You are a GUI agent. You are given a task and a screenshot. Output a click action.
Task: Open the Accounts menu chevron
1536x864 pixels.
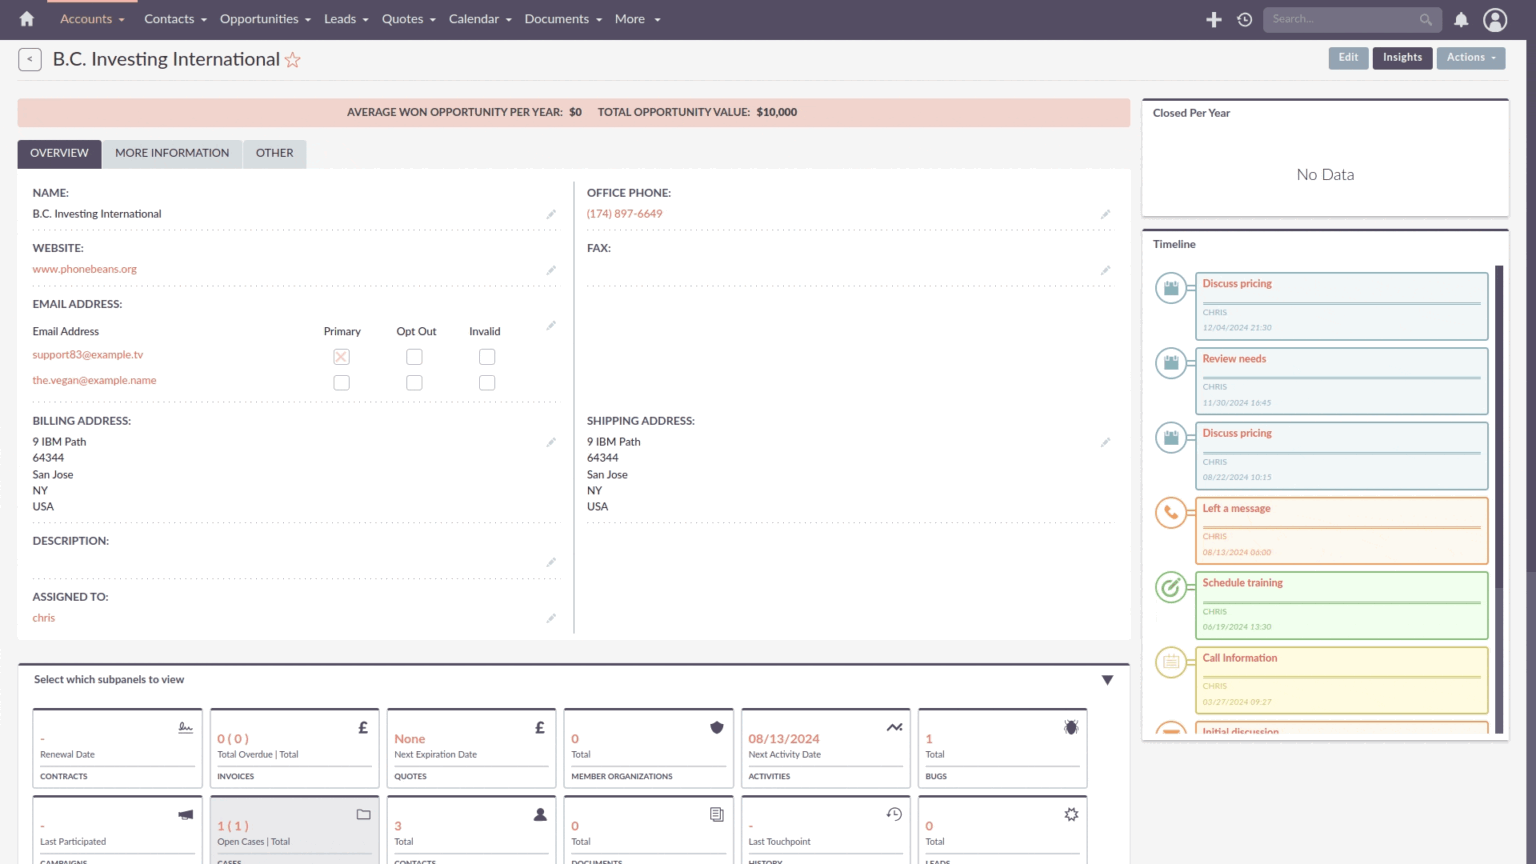123,19
